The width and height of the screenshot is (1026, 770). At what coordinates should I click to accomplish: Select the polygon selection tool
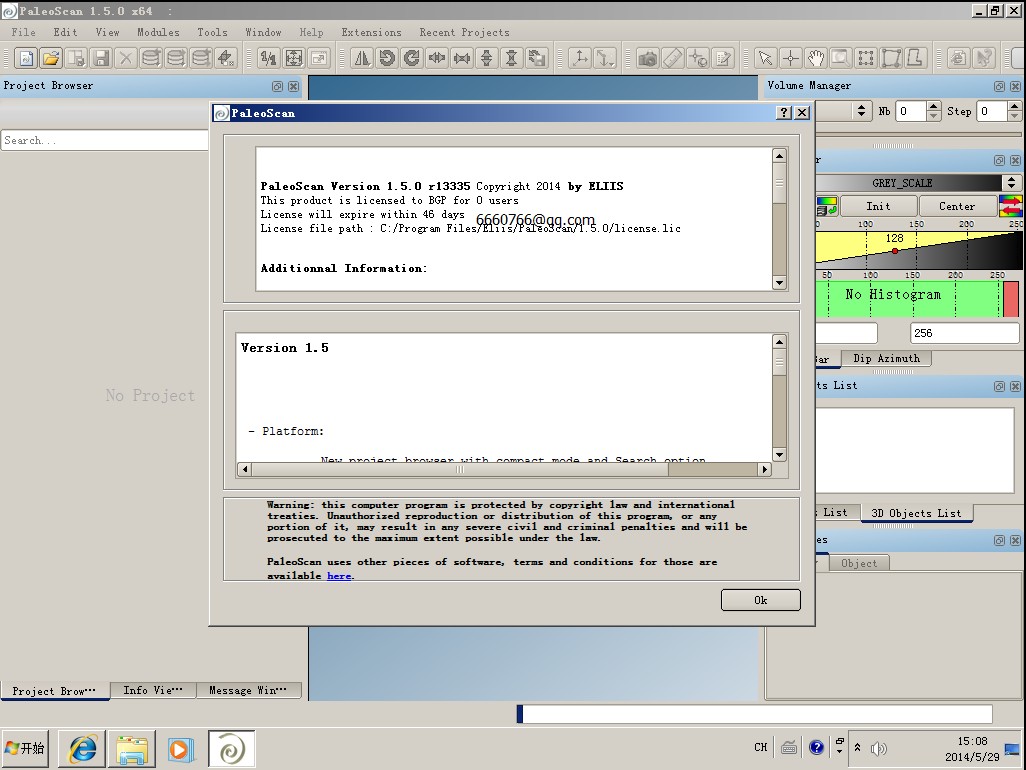click(x=891, y=58)
